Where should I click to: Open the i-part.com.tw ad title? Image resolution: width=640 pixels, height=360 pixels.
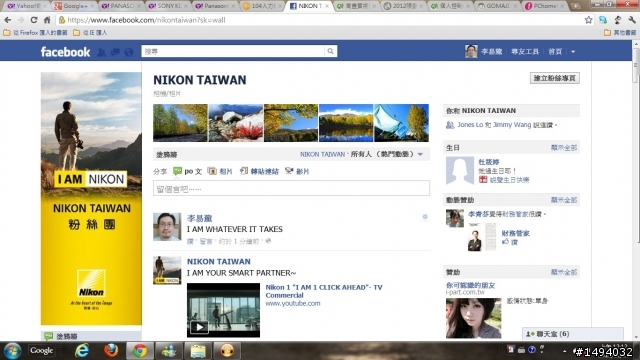click(x=470, y=285)
